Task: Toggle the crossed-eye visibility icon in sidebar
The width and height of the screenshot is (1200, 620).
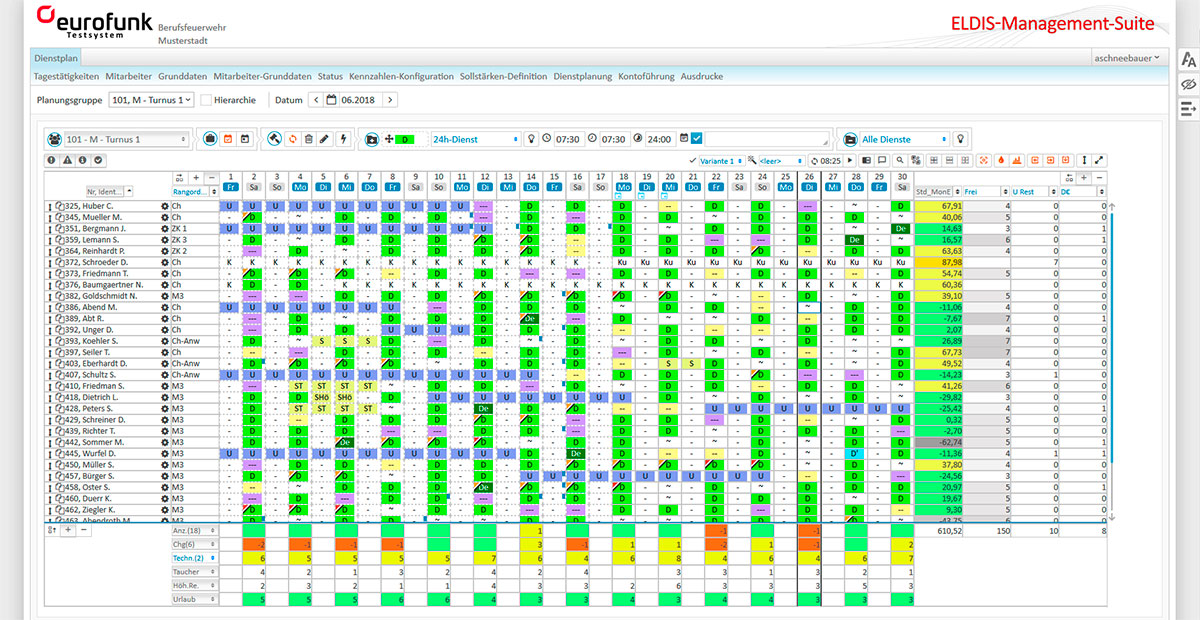Action: (x=1188, y=84)
